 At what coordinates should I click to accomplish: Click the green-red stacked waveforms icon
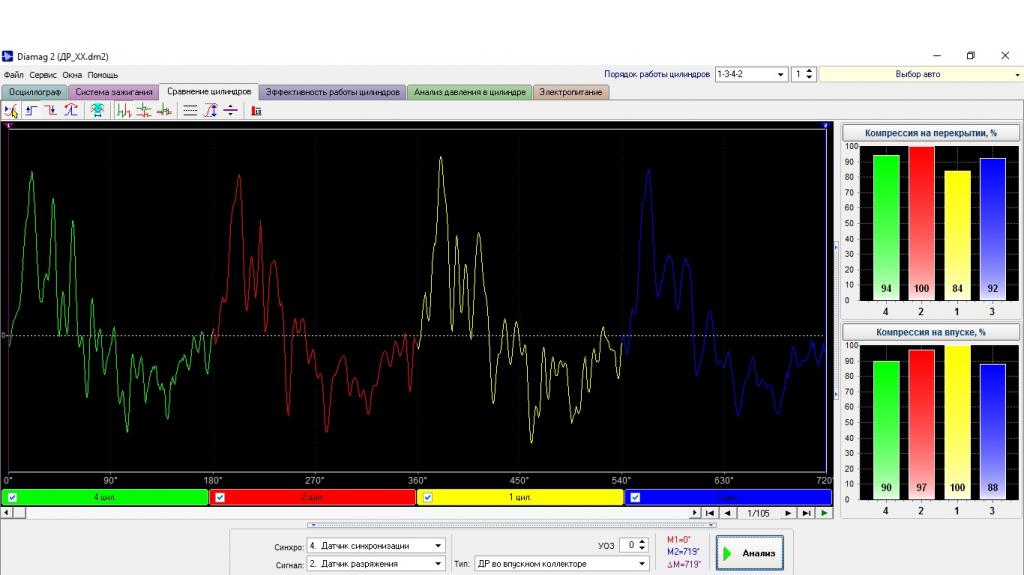(144, 110)
